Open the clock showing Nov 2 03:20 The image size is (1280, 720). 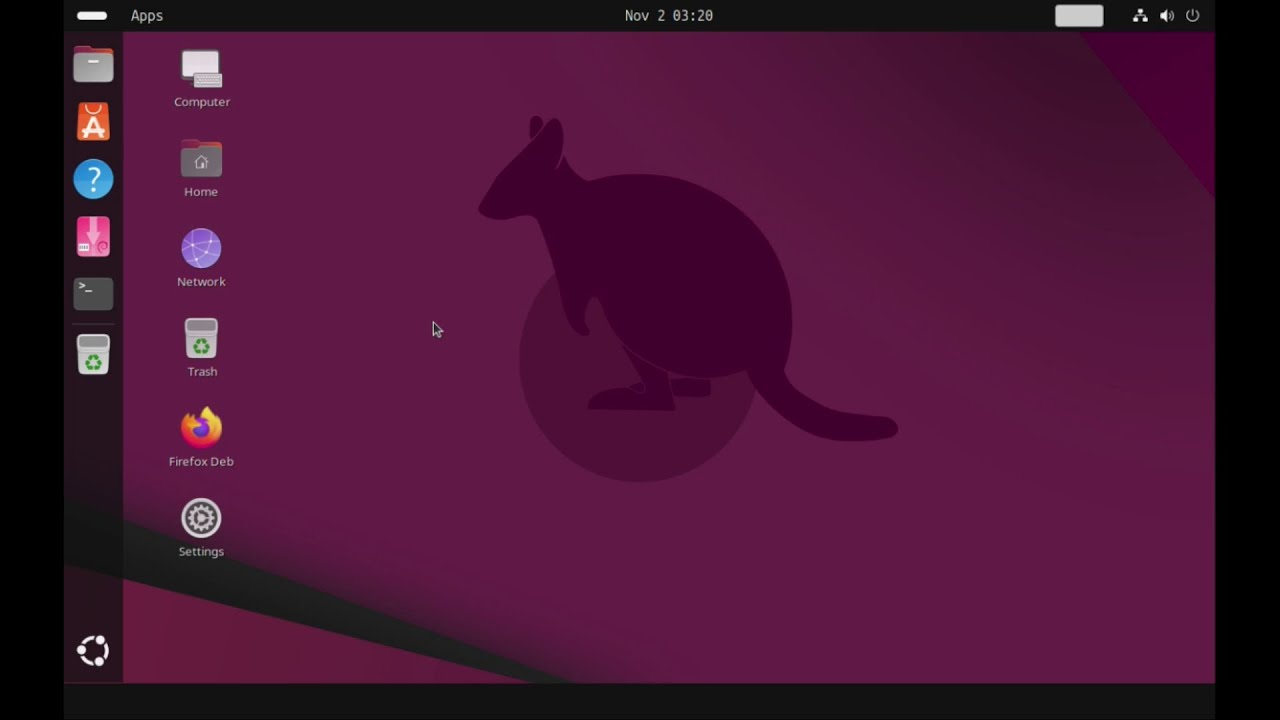pyautogui.click(x=669, y=16)
